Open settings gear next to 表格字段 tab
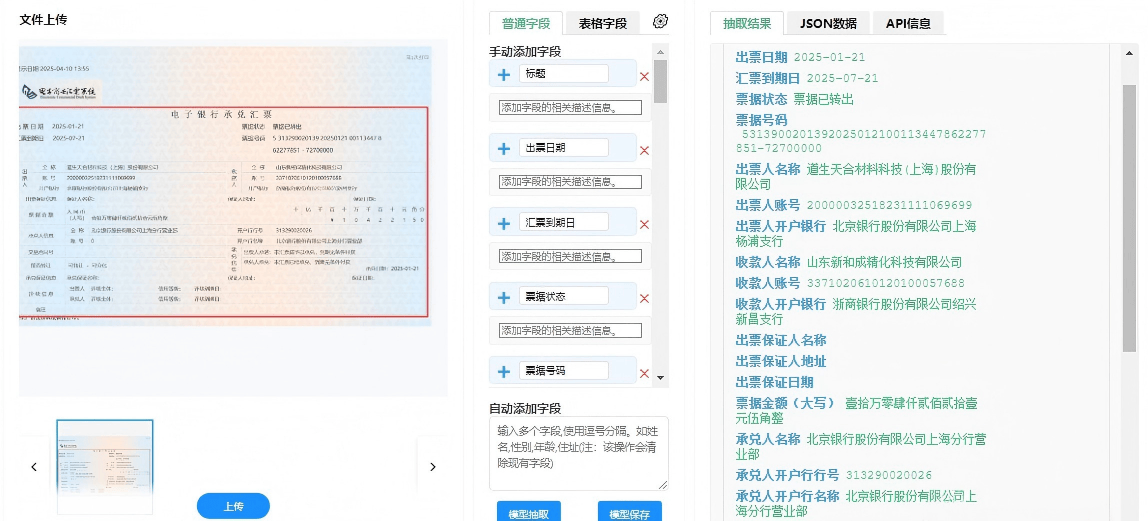This screenshot has height=521, width=1148. coord(660,22)
